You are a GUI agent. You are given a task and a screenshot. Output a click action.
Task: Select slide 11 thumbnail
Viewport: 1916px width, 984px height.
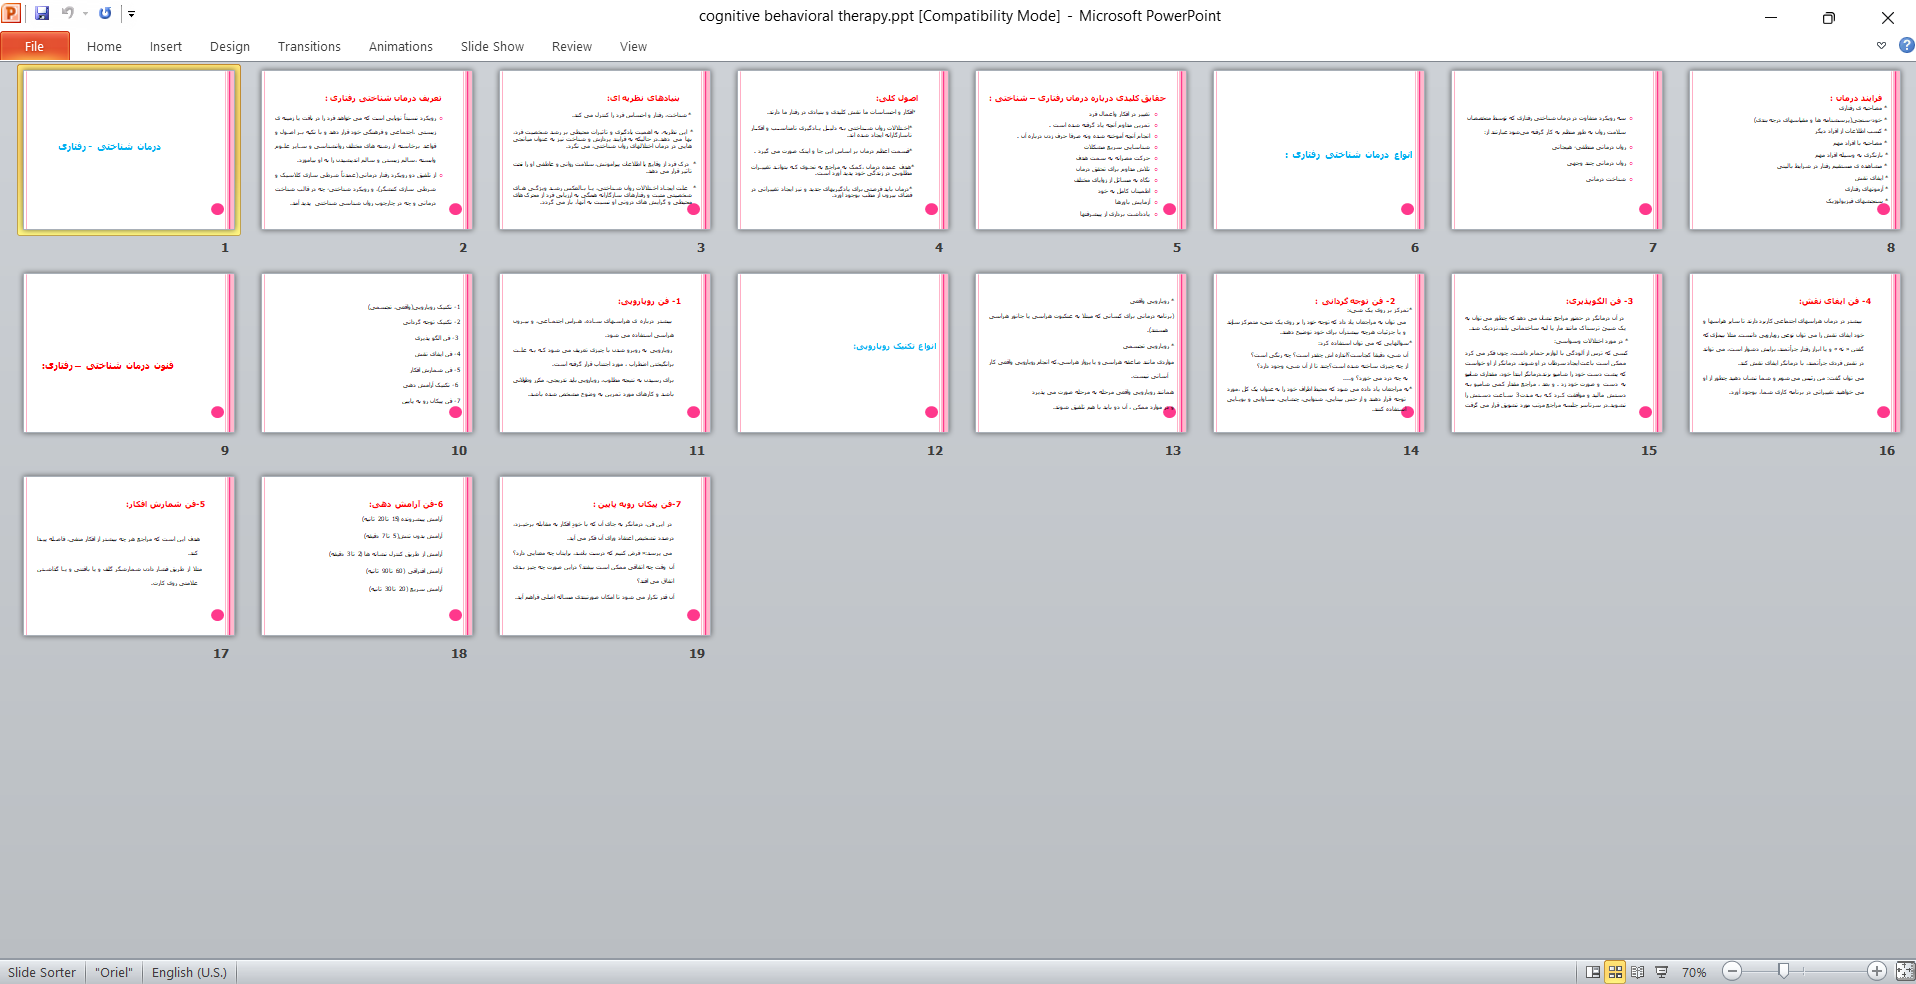tap(605, 353)
